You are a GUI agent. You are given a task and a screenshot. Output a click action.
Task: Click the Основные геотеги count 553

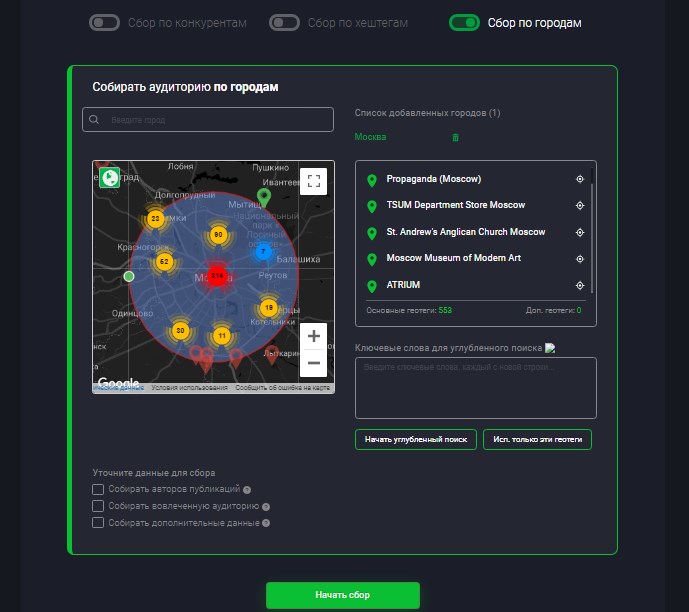[x=445, y=310]
